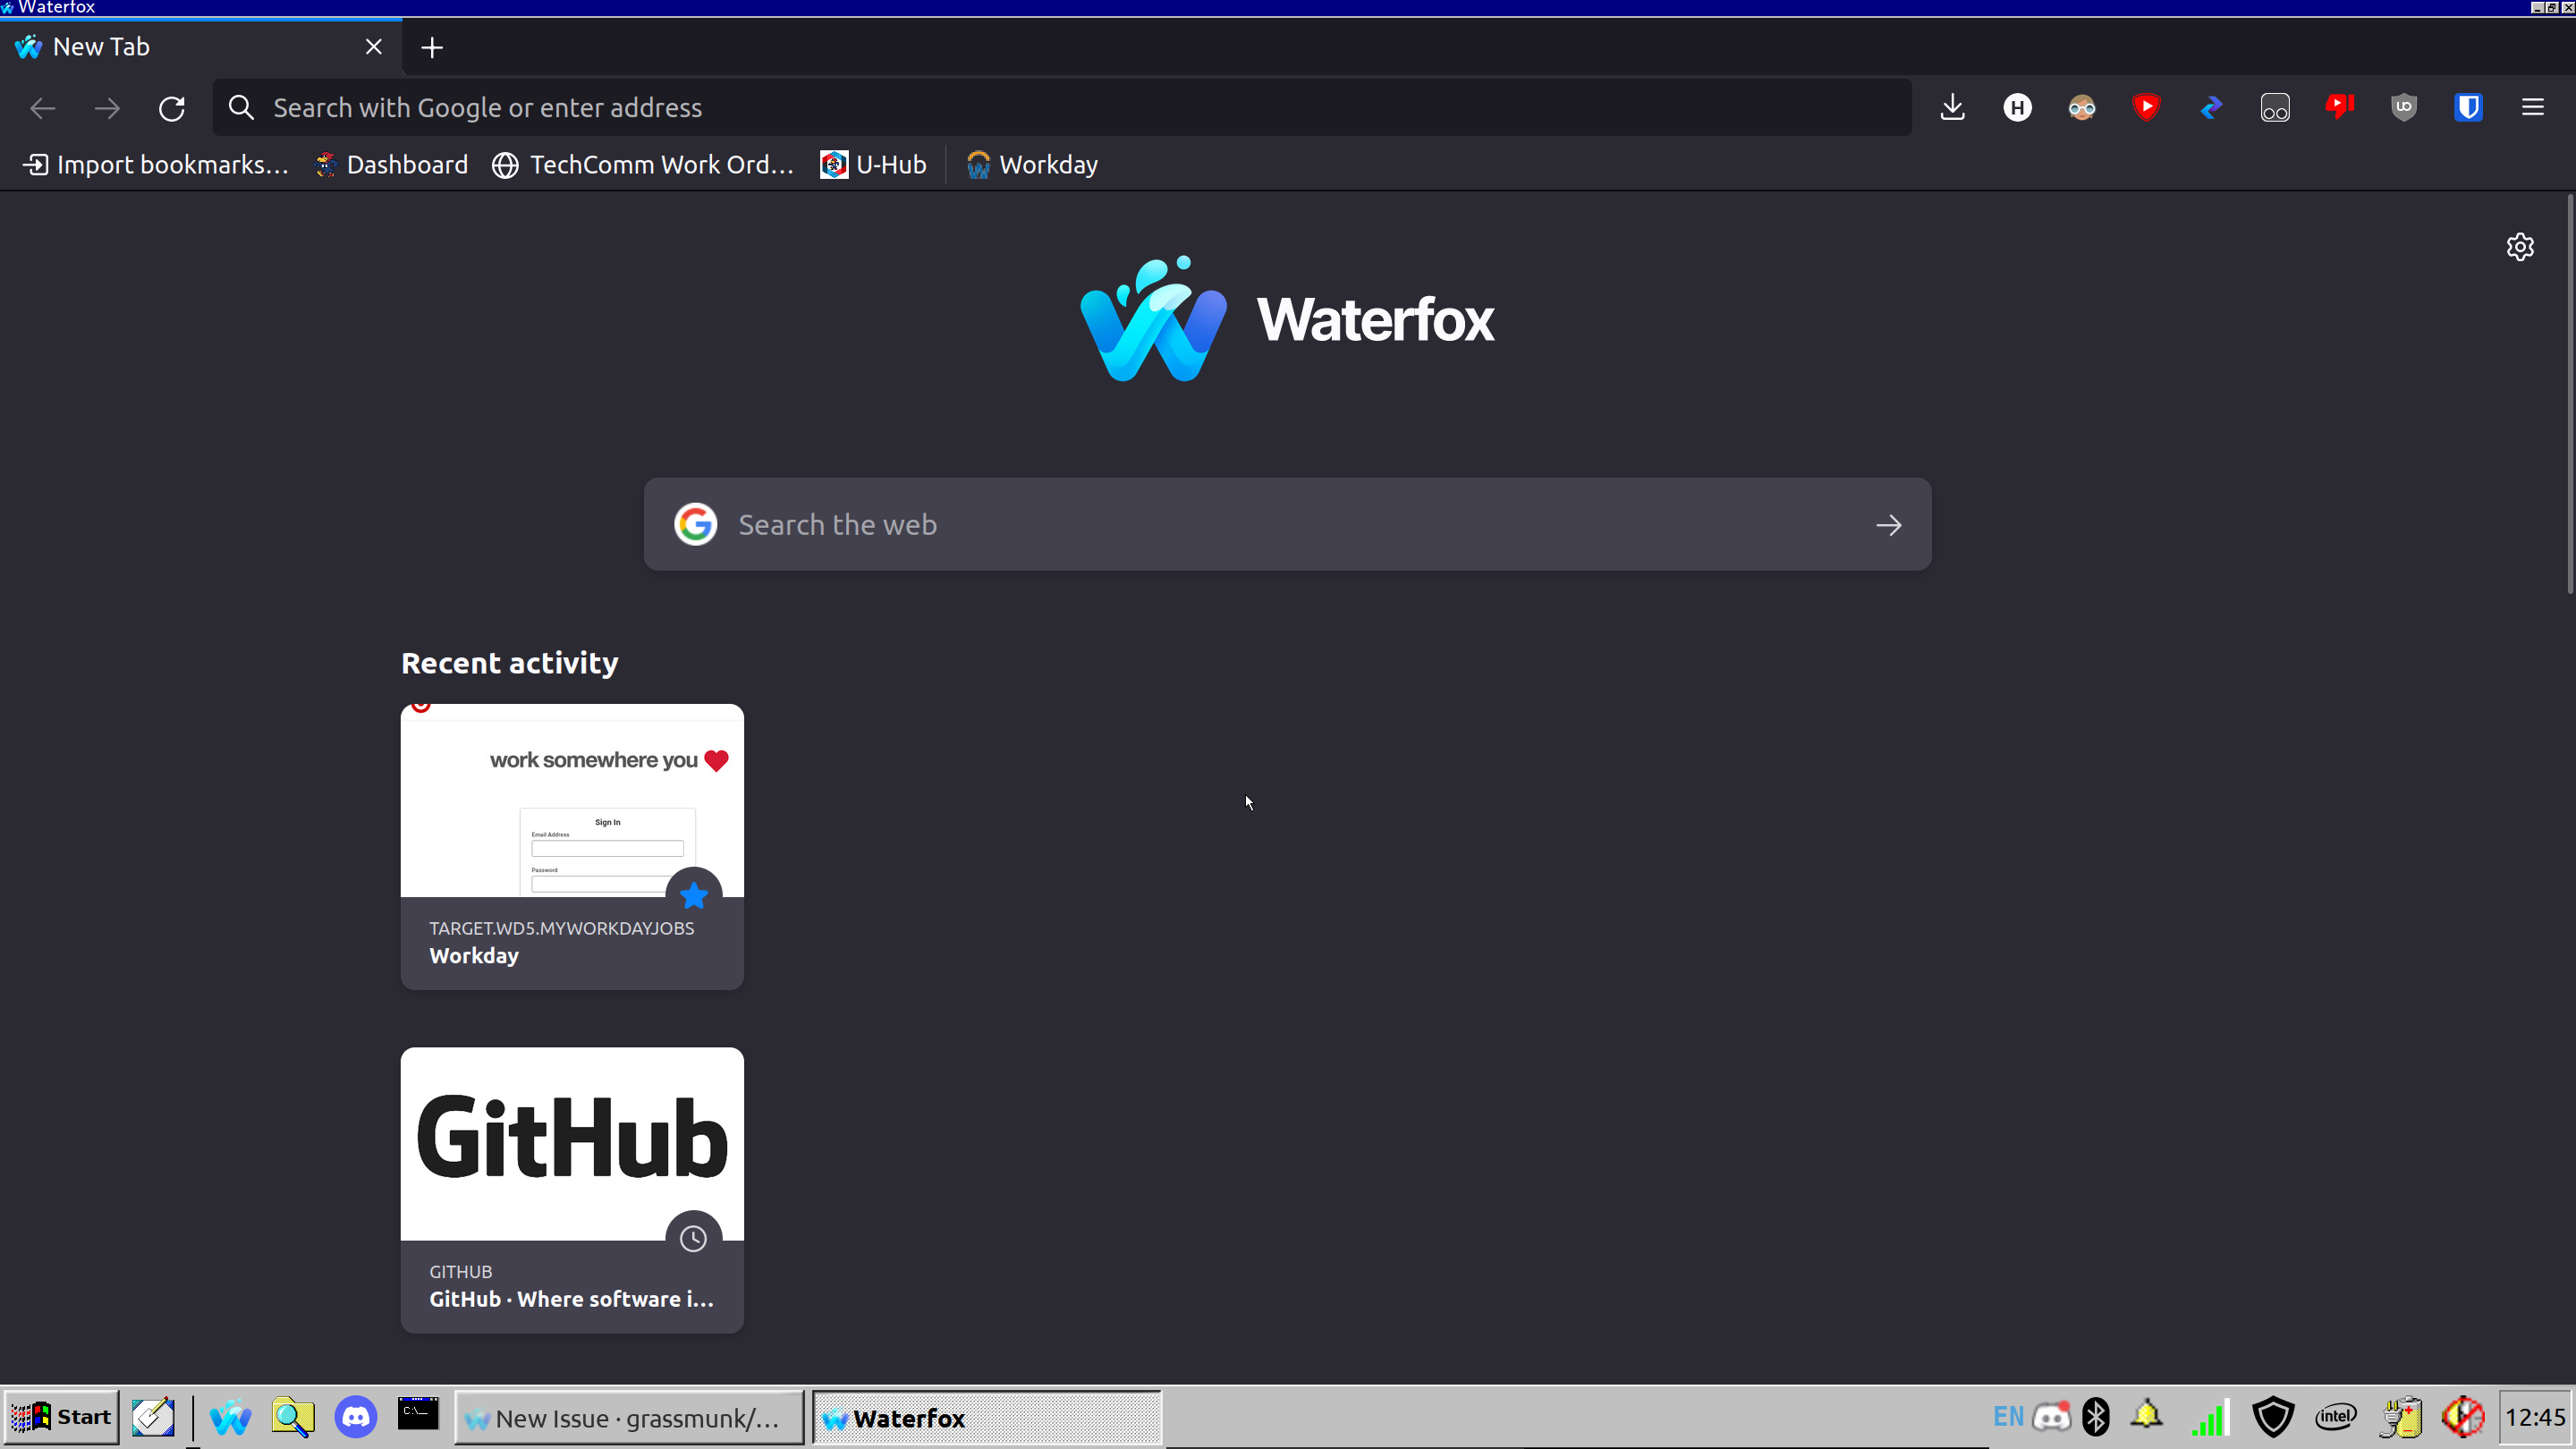This screenshot has width=2576, height=1449.
Task: Open the red YouTube extension icon
Action: [x=2146, y=107]
